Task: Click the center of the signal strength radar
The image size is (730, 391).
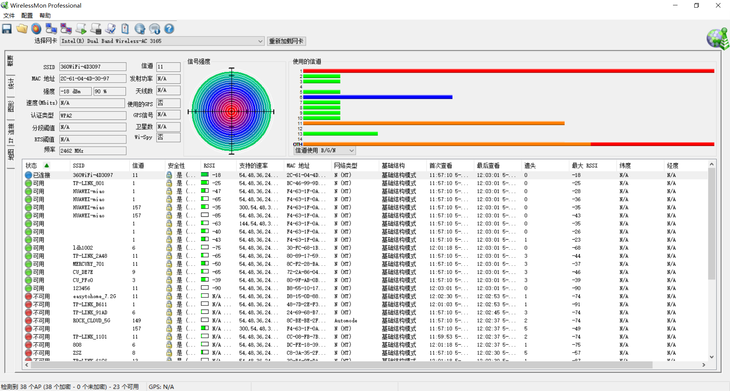Action: pos(231,112)
